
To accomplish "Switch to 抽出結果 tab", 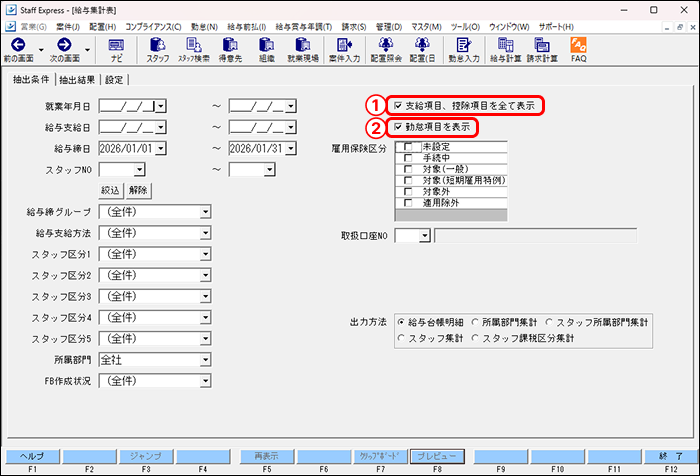I will pos(77,80).
